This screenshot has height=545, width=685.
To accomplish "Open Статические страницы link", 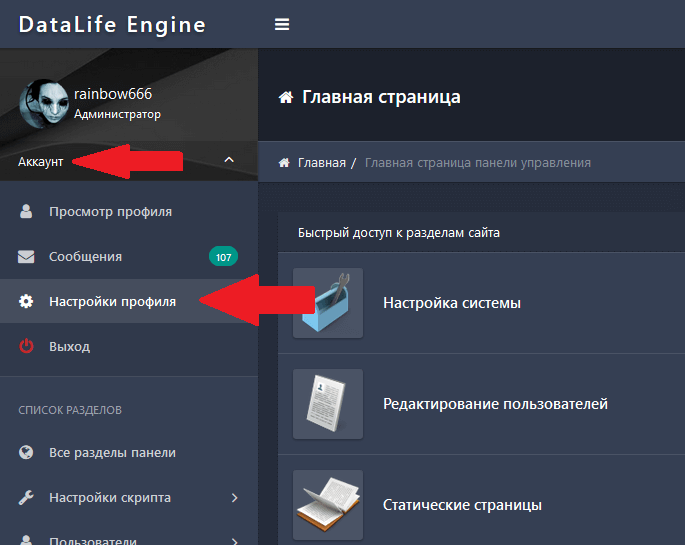I will point(462,505).
